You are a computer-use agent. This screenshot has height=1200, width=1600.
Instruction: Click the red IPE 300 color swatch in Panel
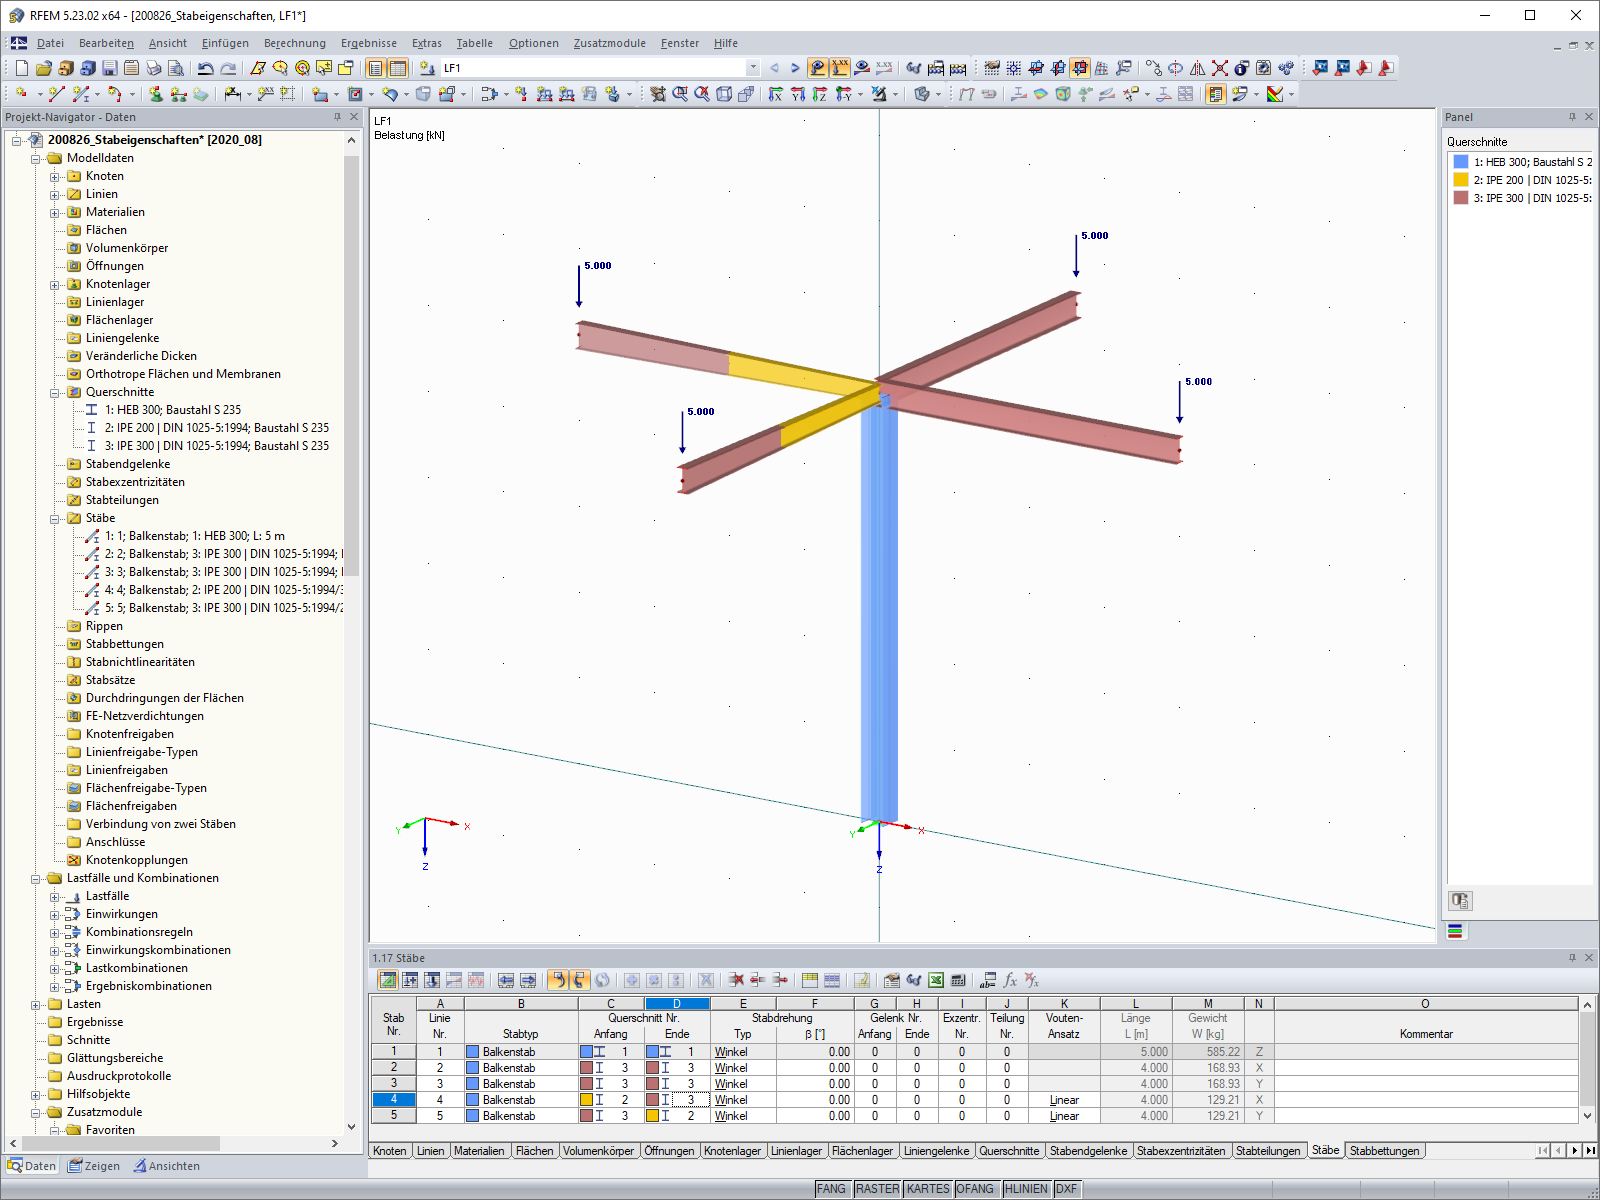[1461, 198]
